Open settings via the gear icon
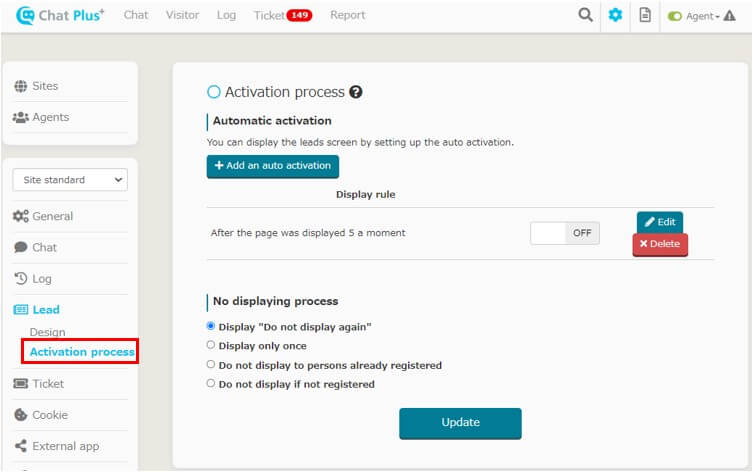The height and width of the screenshot is (472, 752). (615, 15)
